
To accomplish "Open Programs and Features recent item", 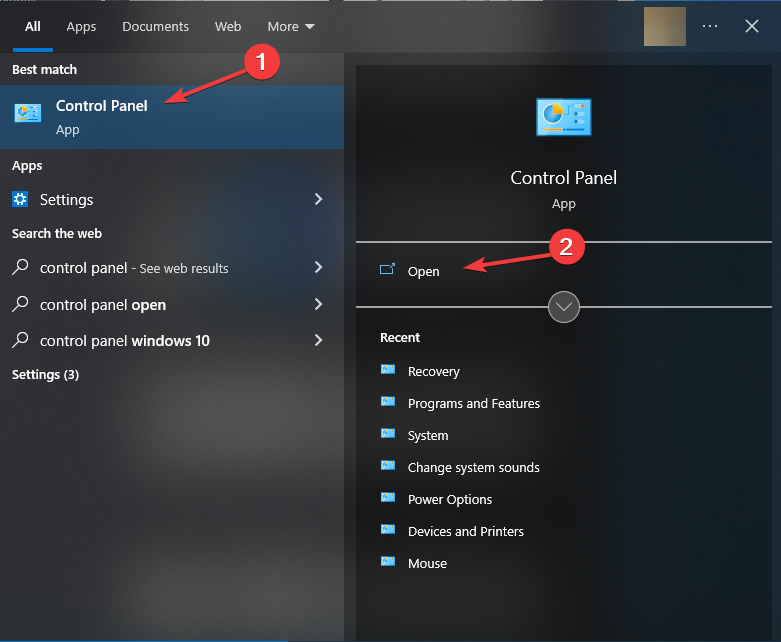I will [474, 403].
